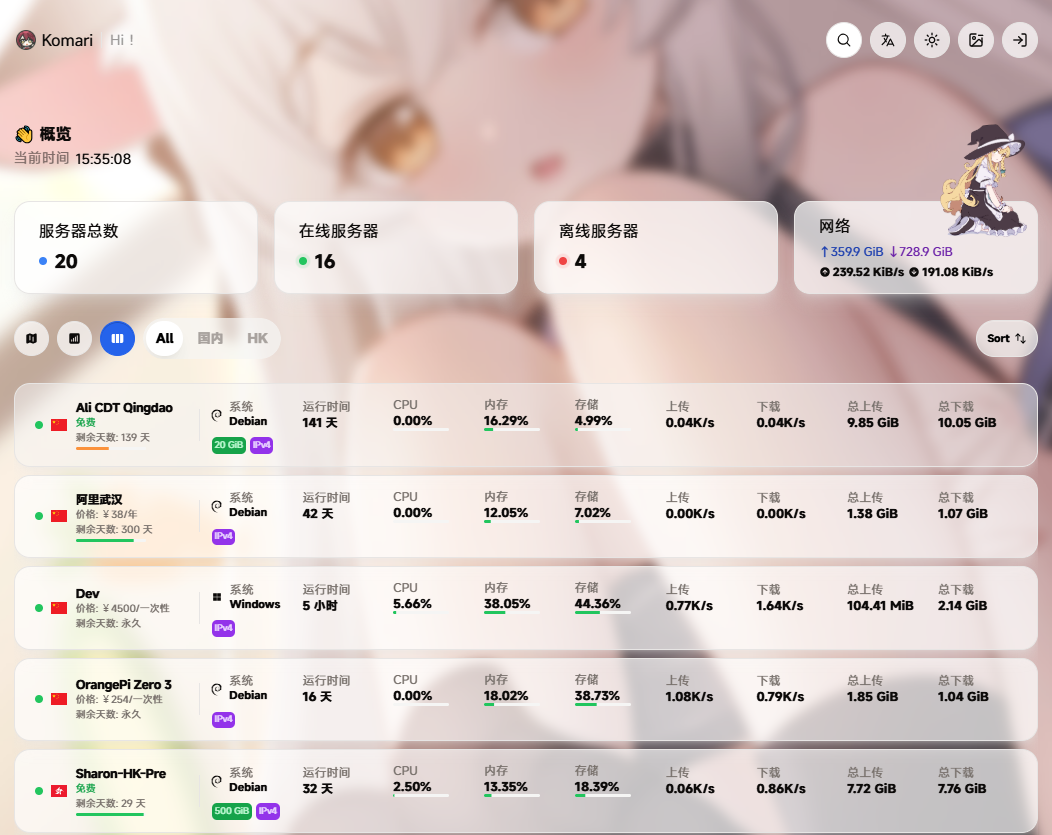Click the 20 GiB traffic badge
Screen dimensions: 1052x835
point(229,445)
